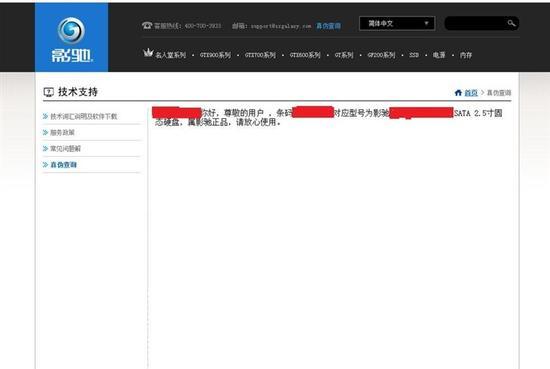Open the GTX700系列 menu
This screenshot has height=369, width=550.
(x=260, y=55)
